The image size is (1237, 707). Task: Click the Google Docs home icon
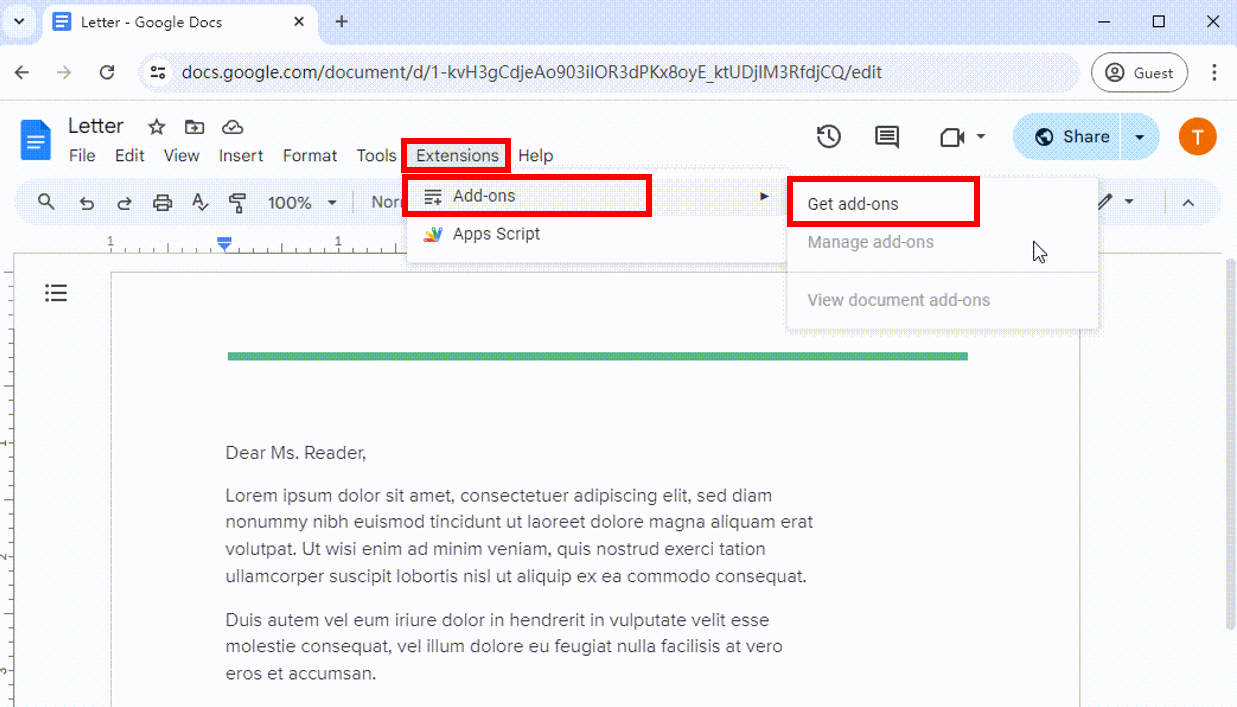pos(36,139)
